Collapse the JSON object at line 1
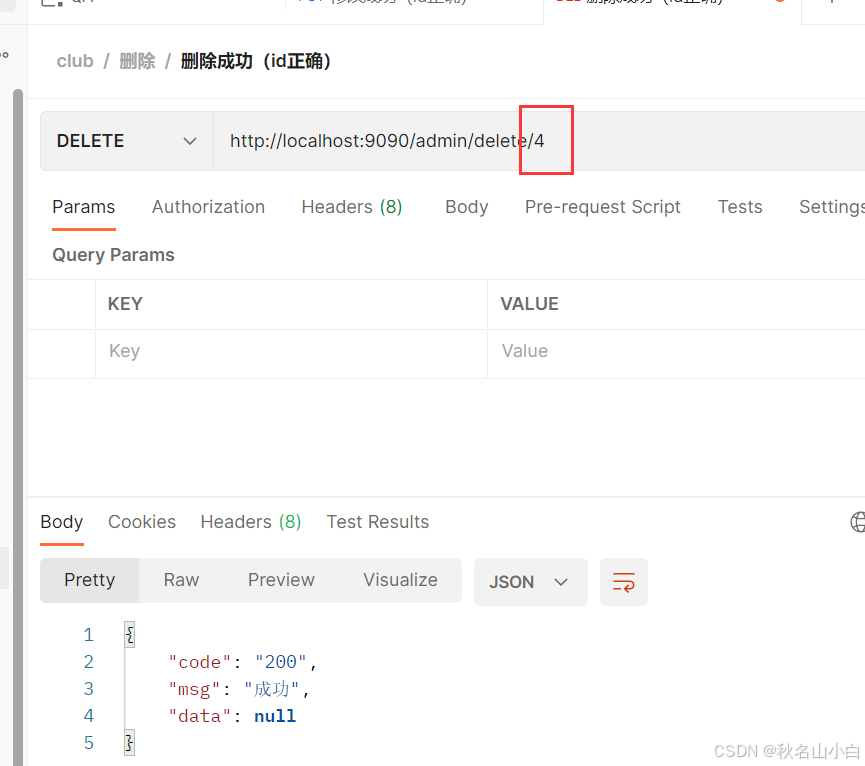The image size is (865, 766). [130, 635]
